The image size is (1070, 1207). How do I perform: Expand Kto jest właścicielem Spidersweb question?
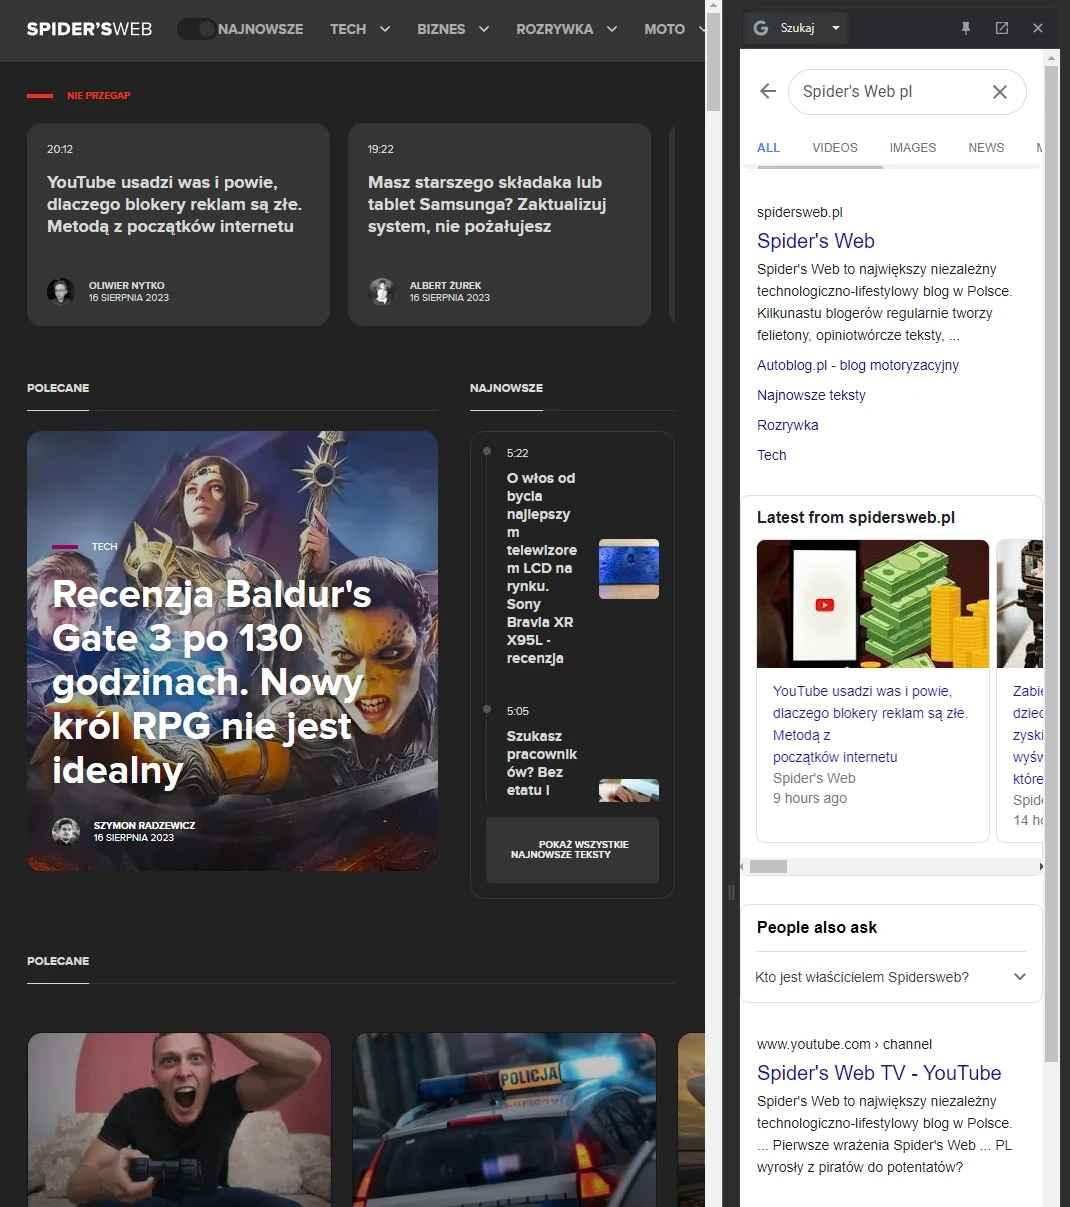[891, 977]
